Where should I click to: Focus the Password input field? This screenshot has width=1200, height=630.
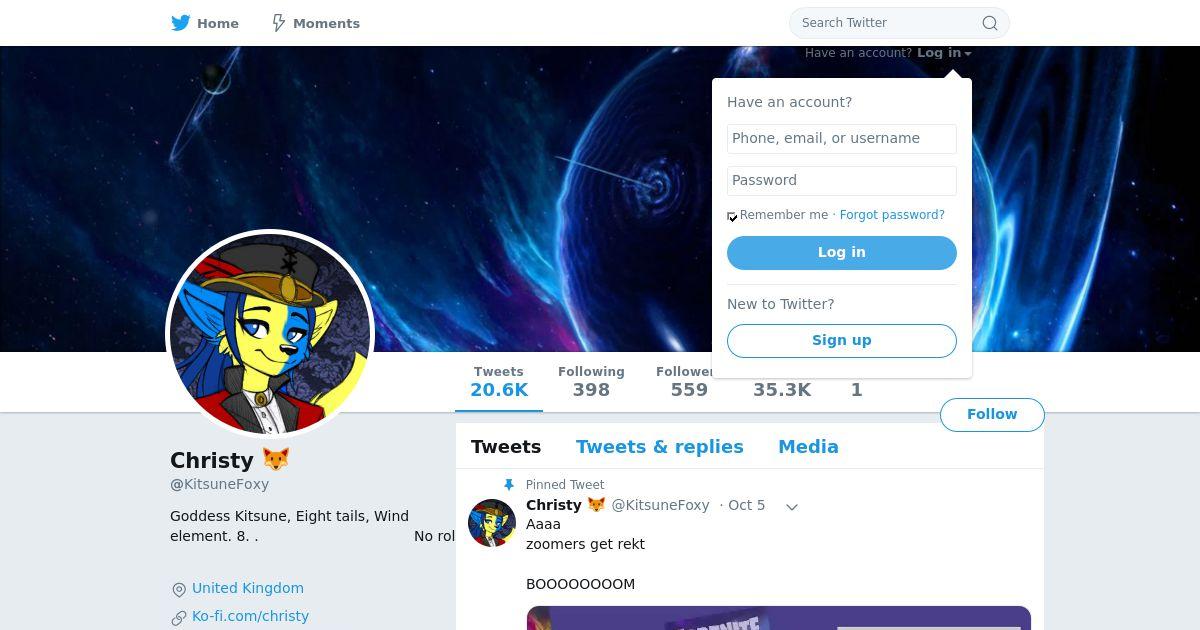[x=842, y=181]
